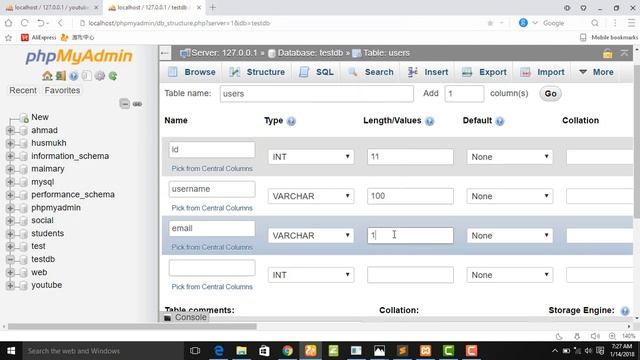Click the empty Name field in fourth row
The width and height of the screenshot is (640, 360).
(212, 268)
